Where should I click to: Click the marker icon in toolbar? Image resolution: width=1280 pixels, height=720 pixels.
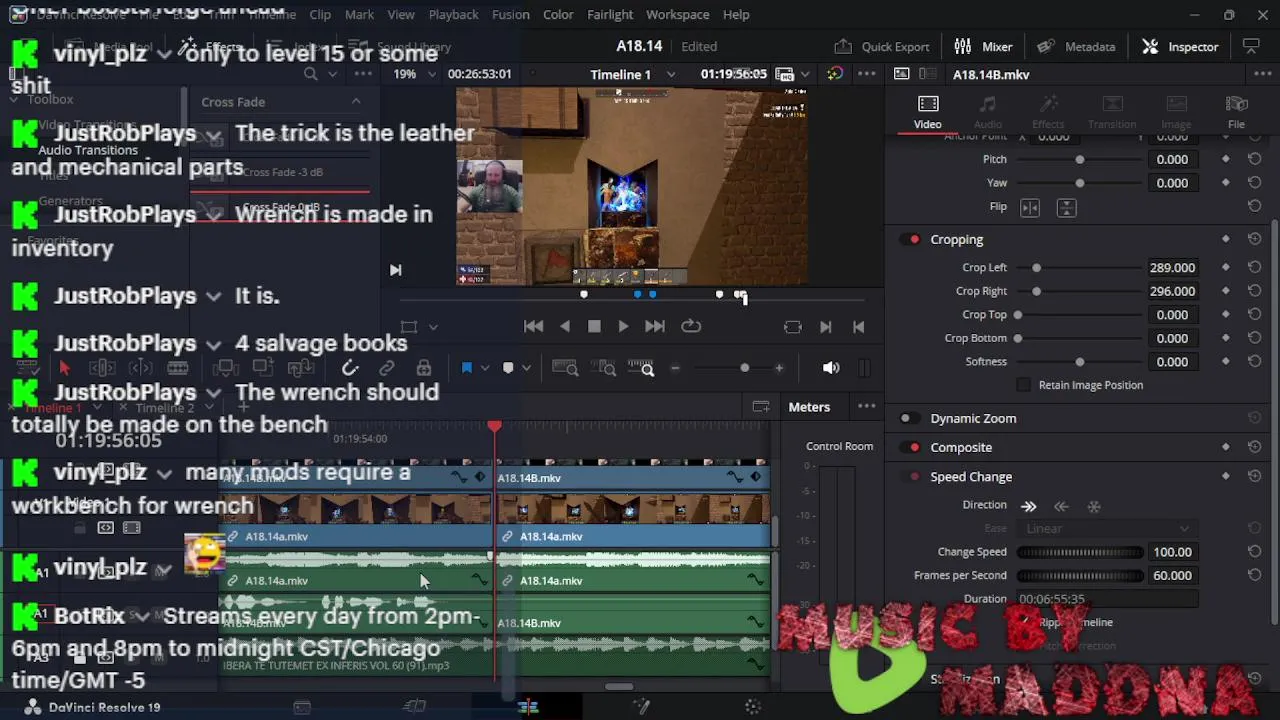coord(508,368)
